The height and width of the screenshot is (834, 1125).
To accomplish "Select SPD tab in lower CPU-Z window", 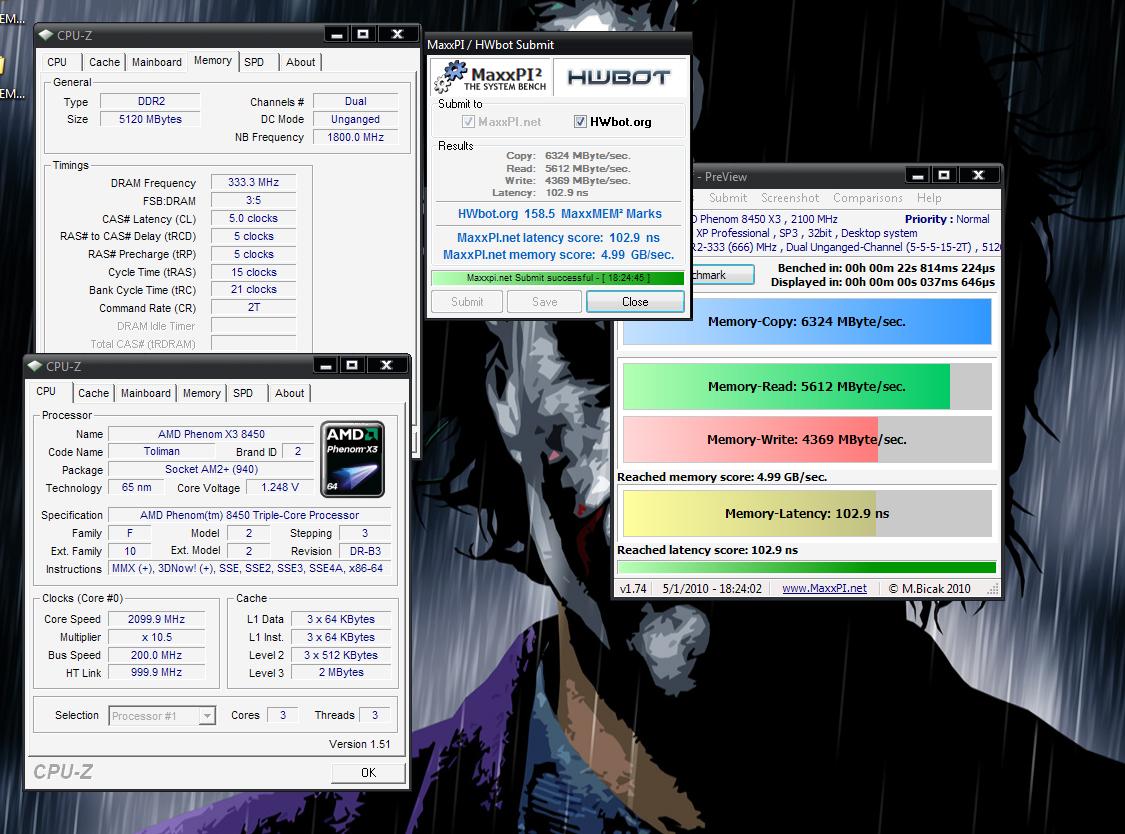I will pos(243,393).
